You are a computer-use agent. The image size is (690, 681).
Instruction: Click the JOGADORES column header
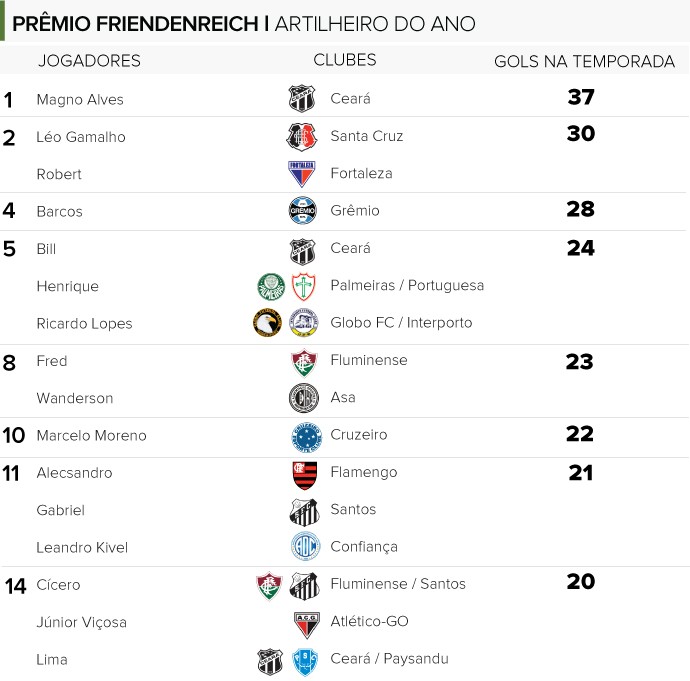coord(89,61)
